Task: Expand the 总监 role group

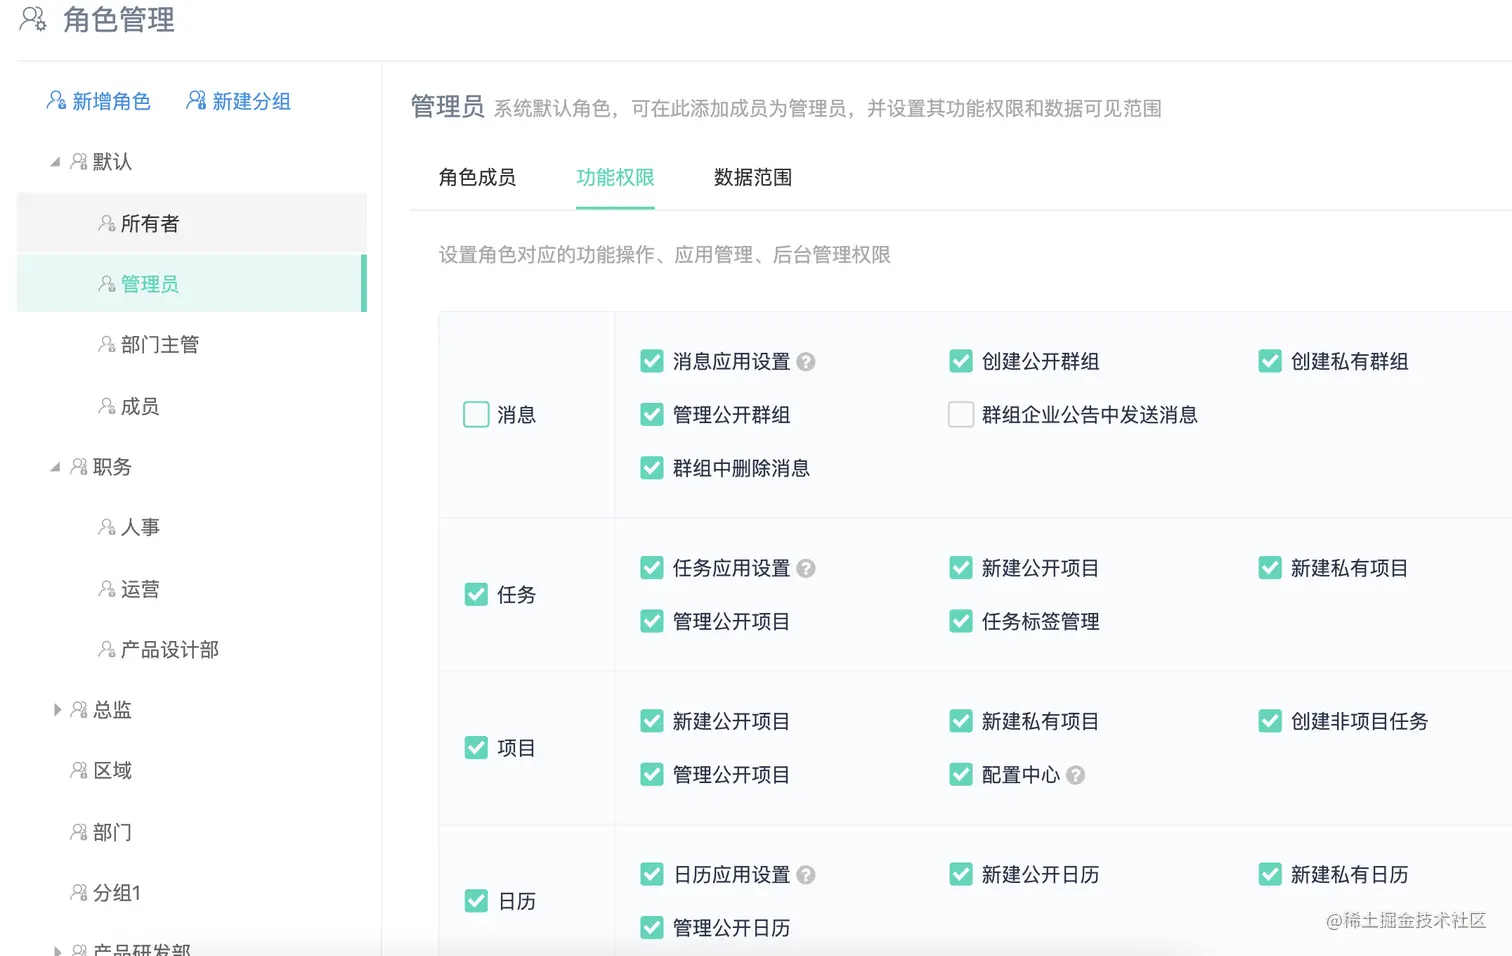Action: point(57,710)
